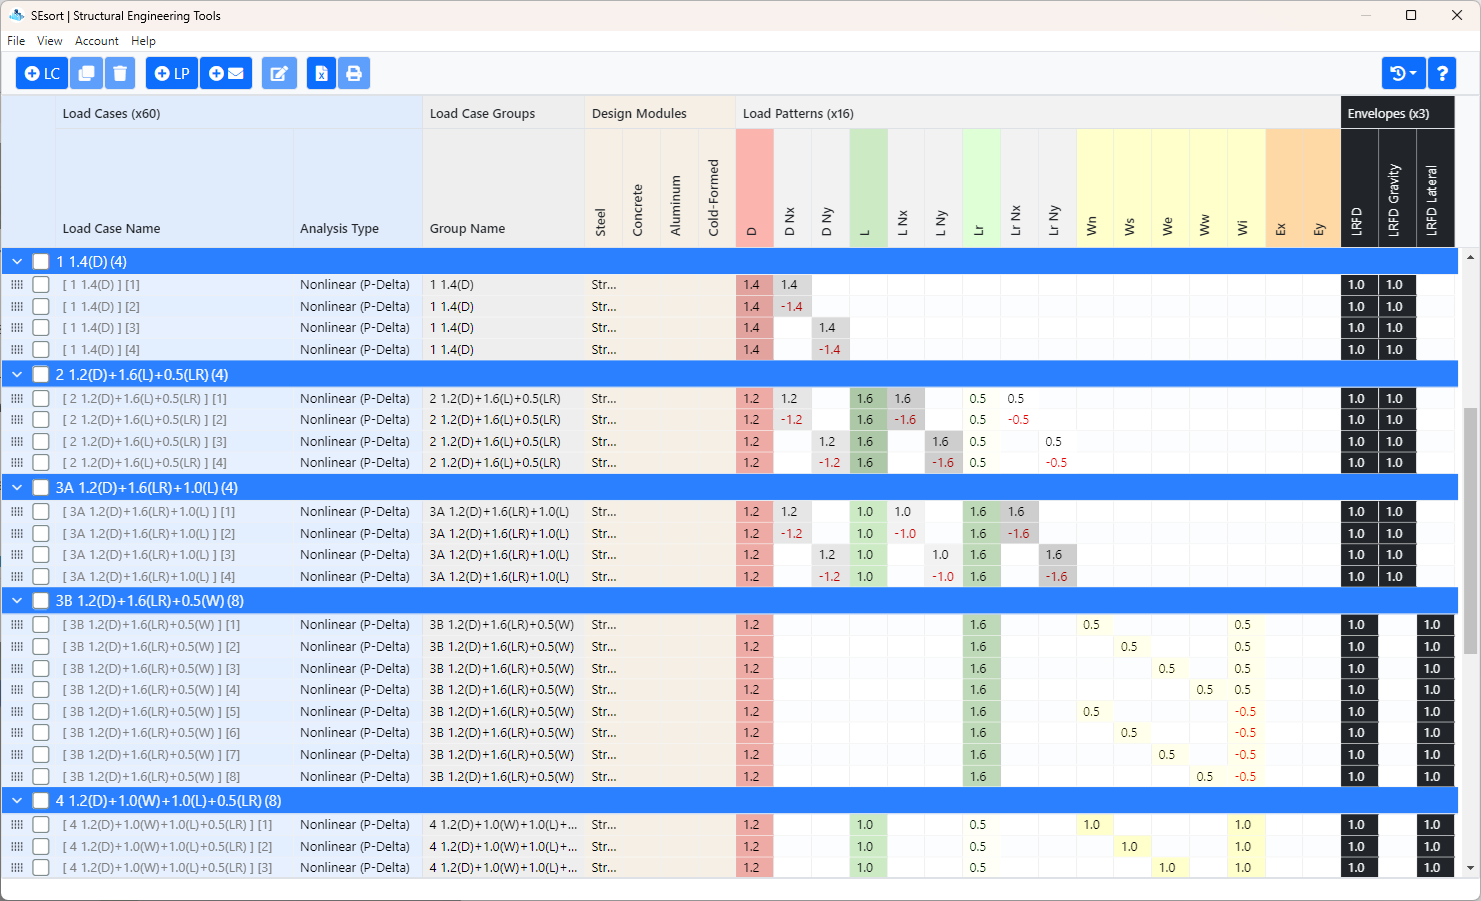1481x901 pixels.
Task: Click the vertical scrollbar thumb
Action: [1470, 530]
